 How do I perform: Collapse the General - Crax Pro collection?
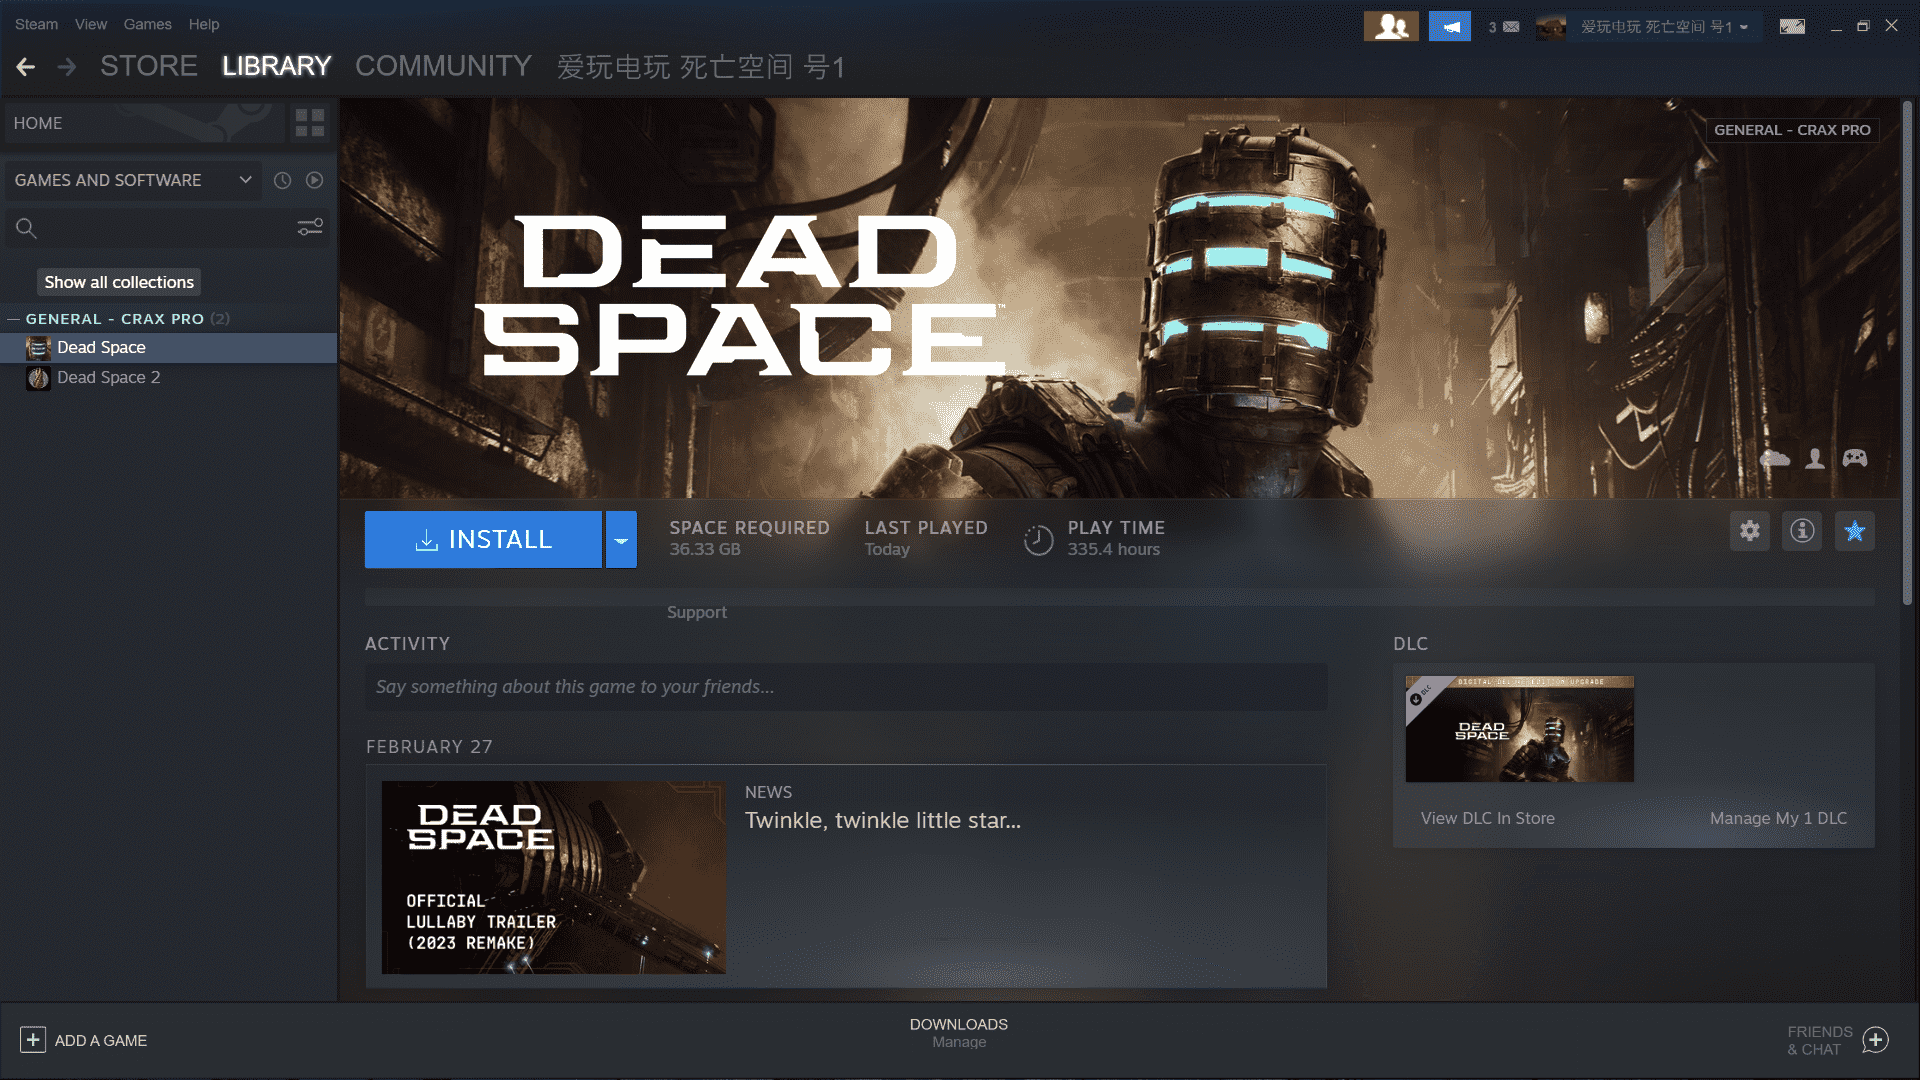13,319
